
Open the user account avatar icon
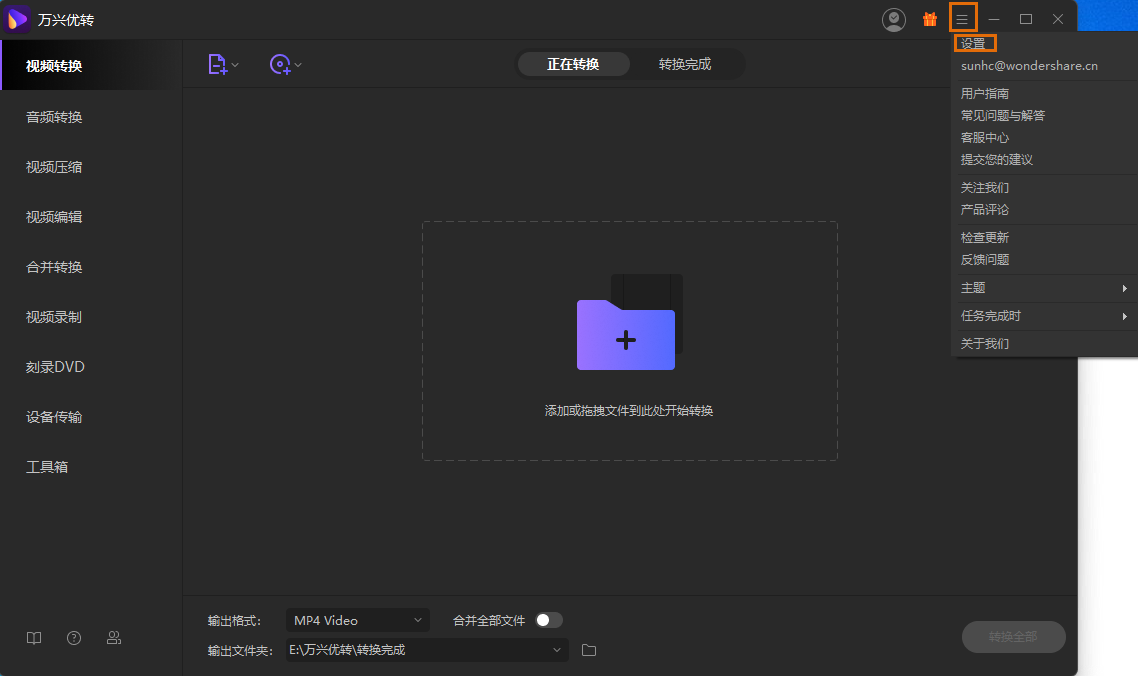[x=893, y=19]
